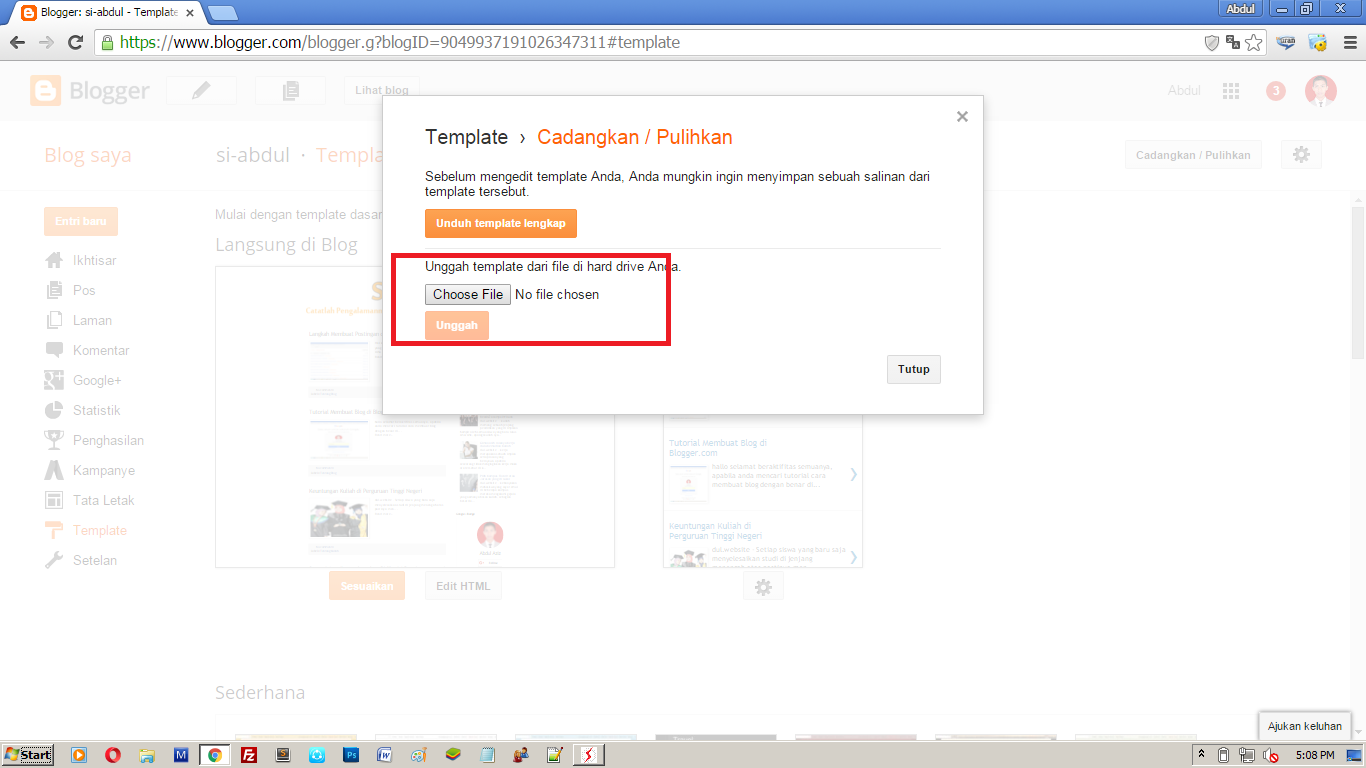Open the Windows Start menu
This screenshot has width=1366, height=768.
click(28, 755)
